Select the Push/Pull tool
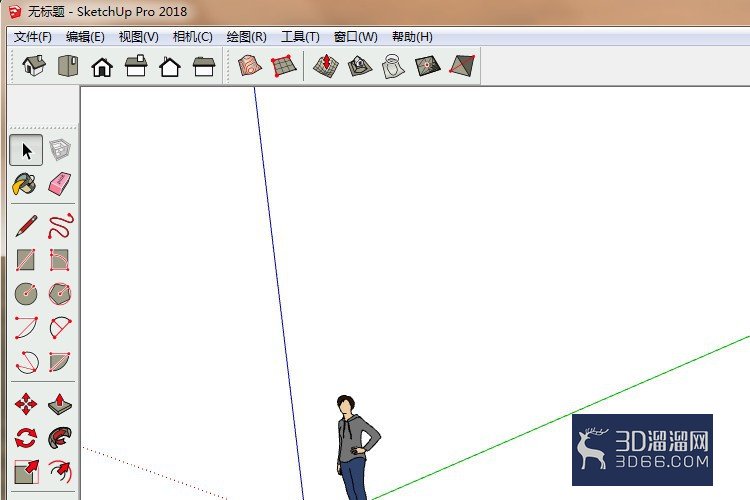This screenshot has height=500, width=750. click(60, 404)
